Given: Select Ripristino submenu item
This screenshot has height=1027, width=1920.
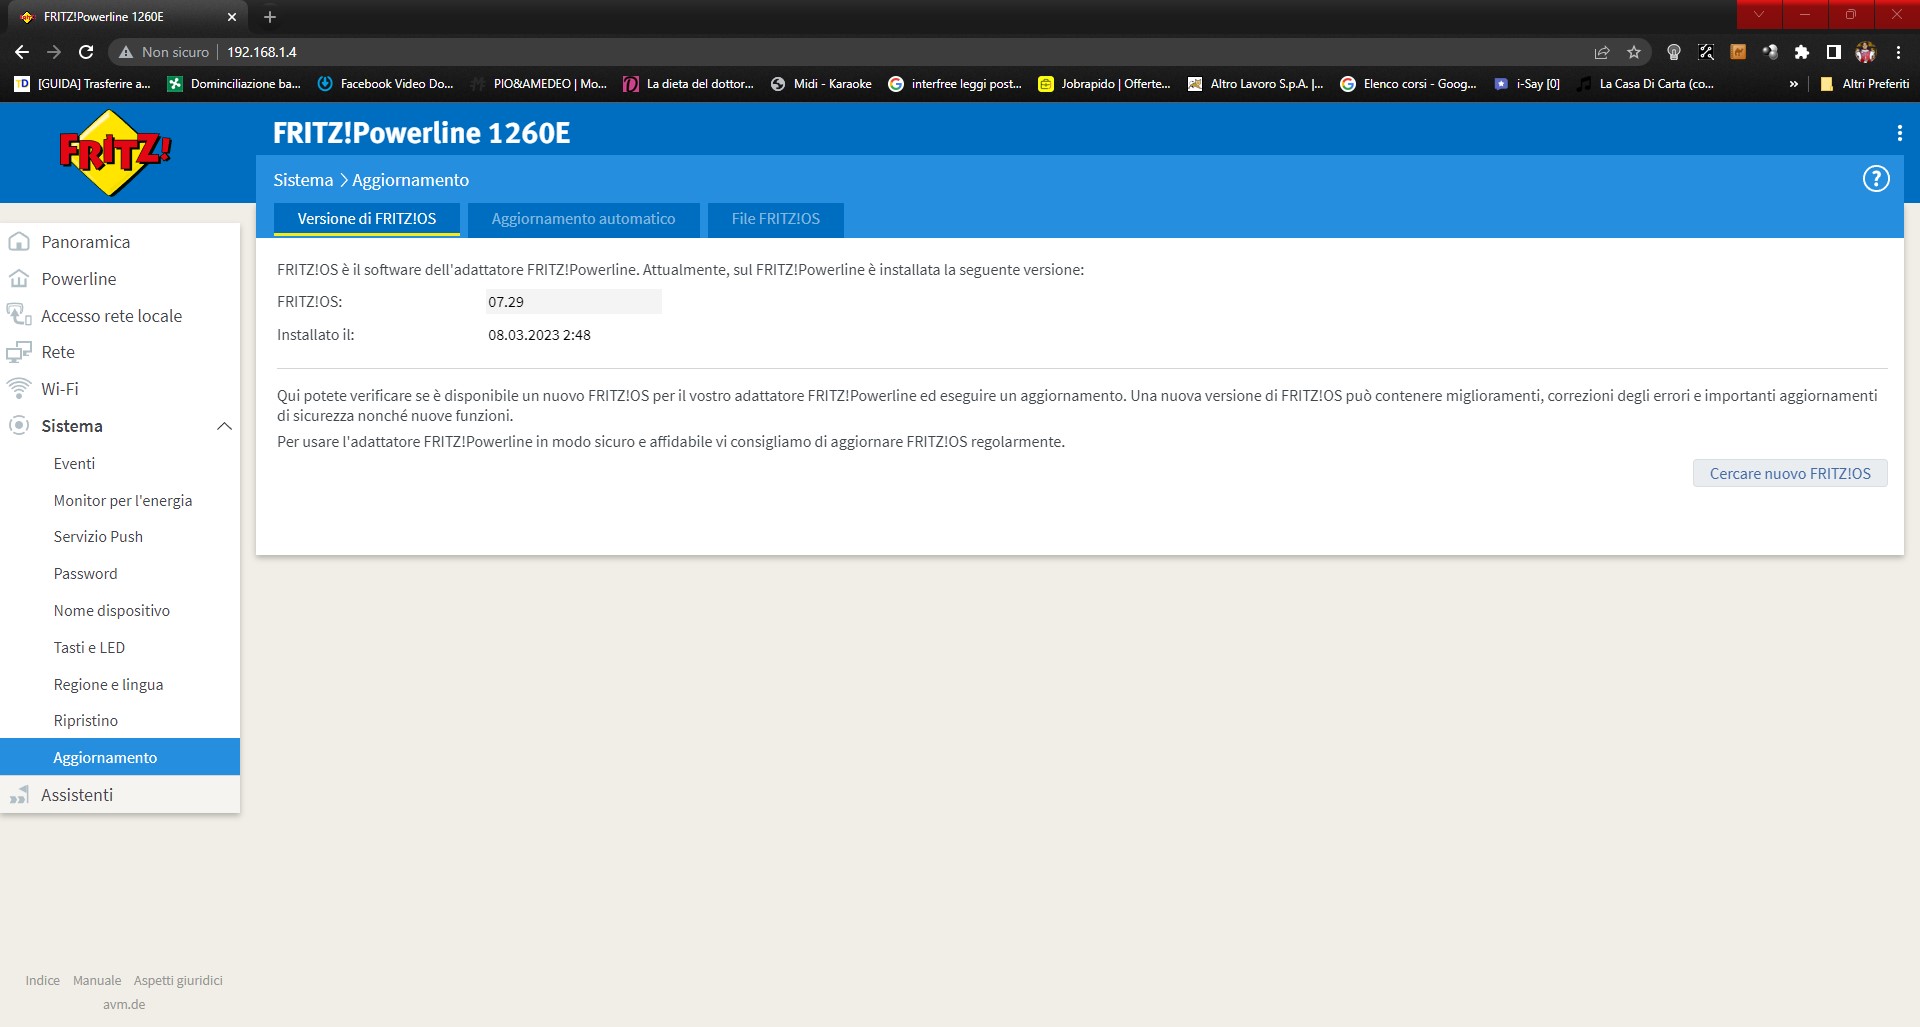Looking at the screenshot, I should (86, 721).
